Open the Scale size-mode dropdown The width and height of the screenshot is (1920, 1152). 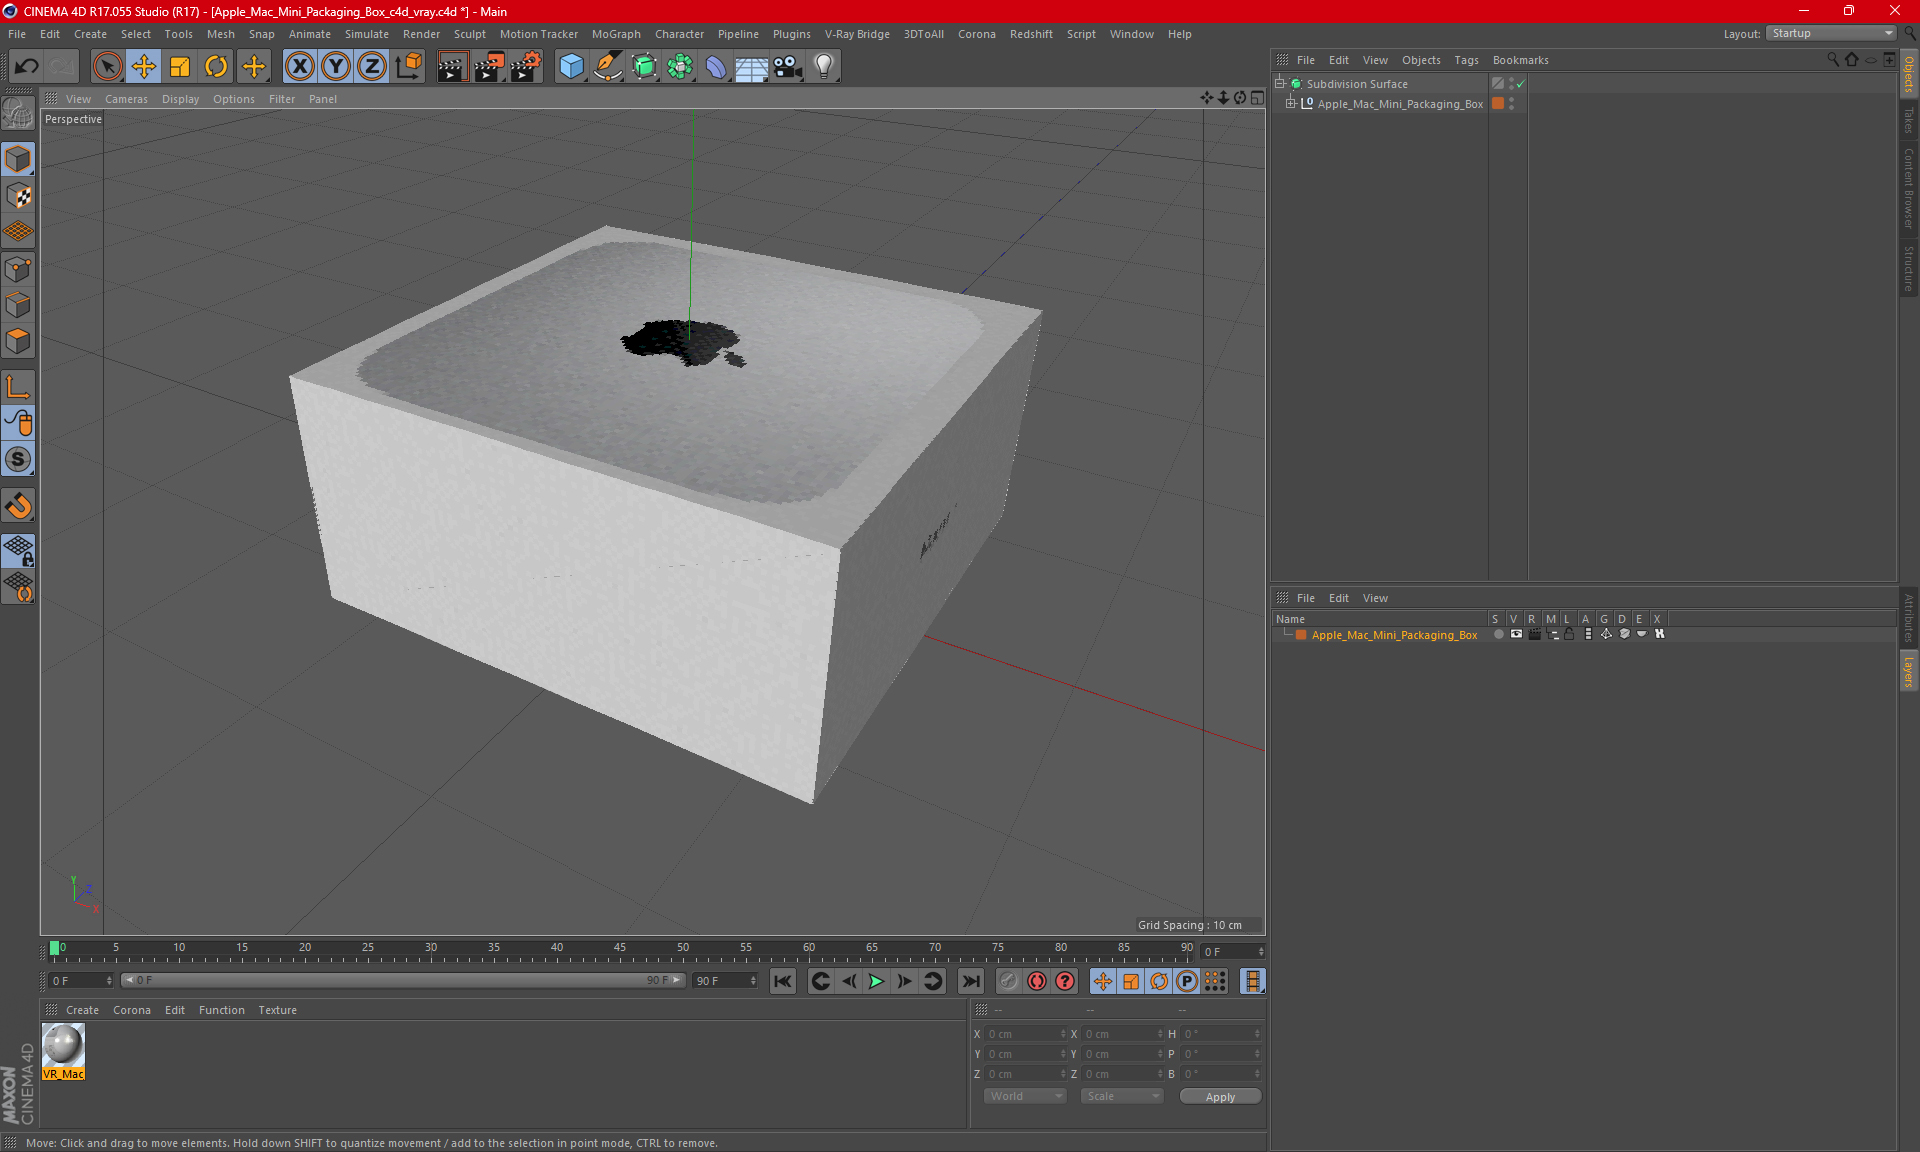tap(1122, 1096)
